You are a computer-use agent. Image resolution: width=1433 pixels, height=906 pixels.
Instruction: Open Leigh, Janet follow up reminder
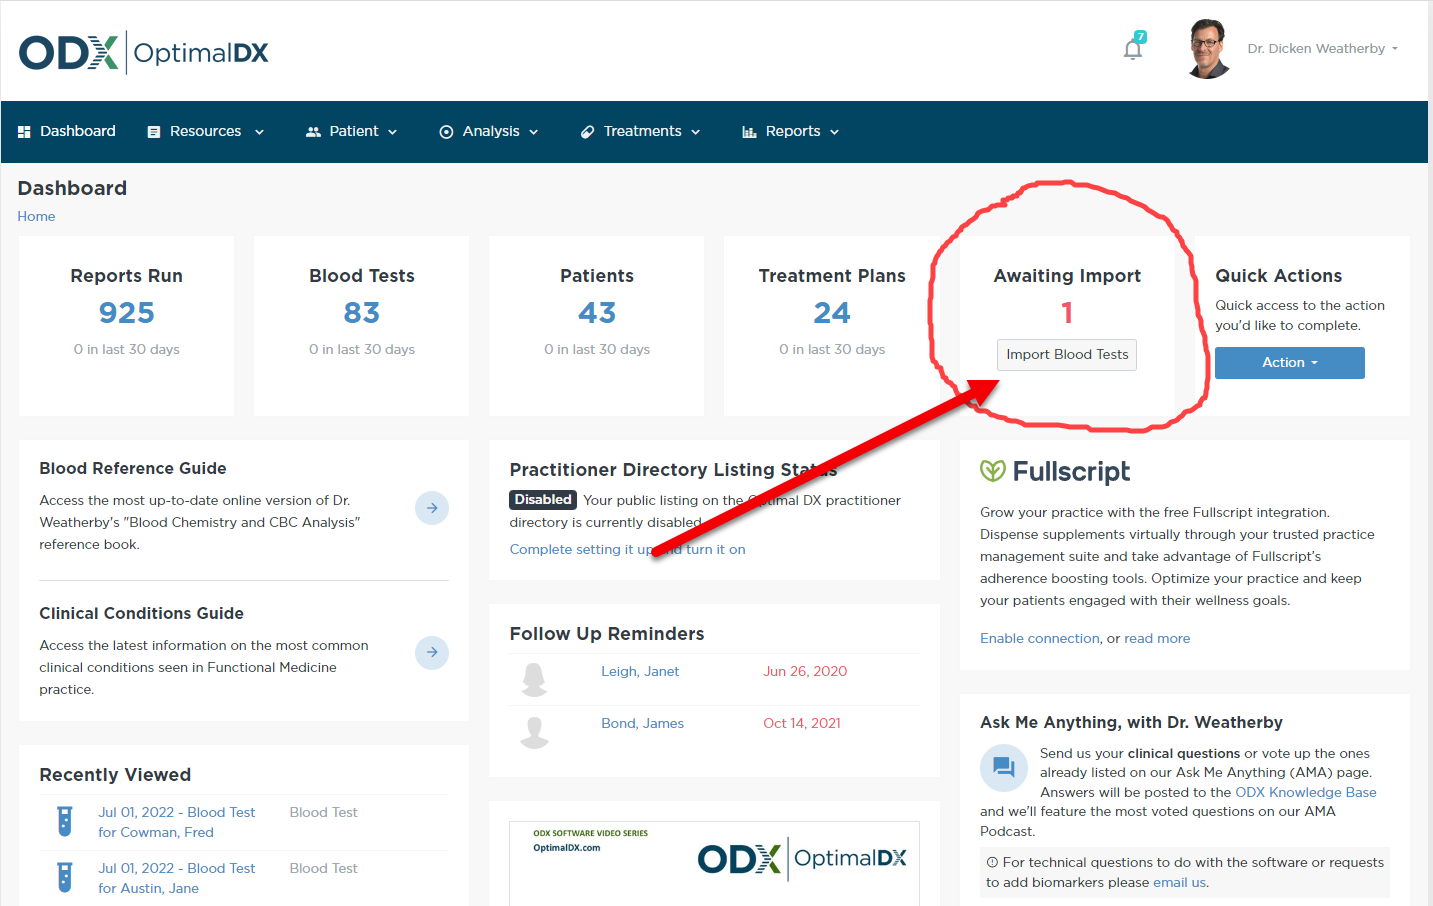tap(640, 671)
